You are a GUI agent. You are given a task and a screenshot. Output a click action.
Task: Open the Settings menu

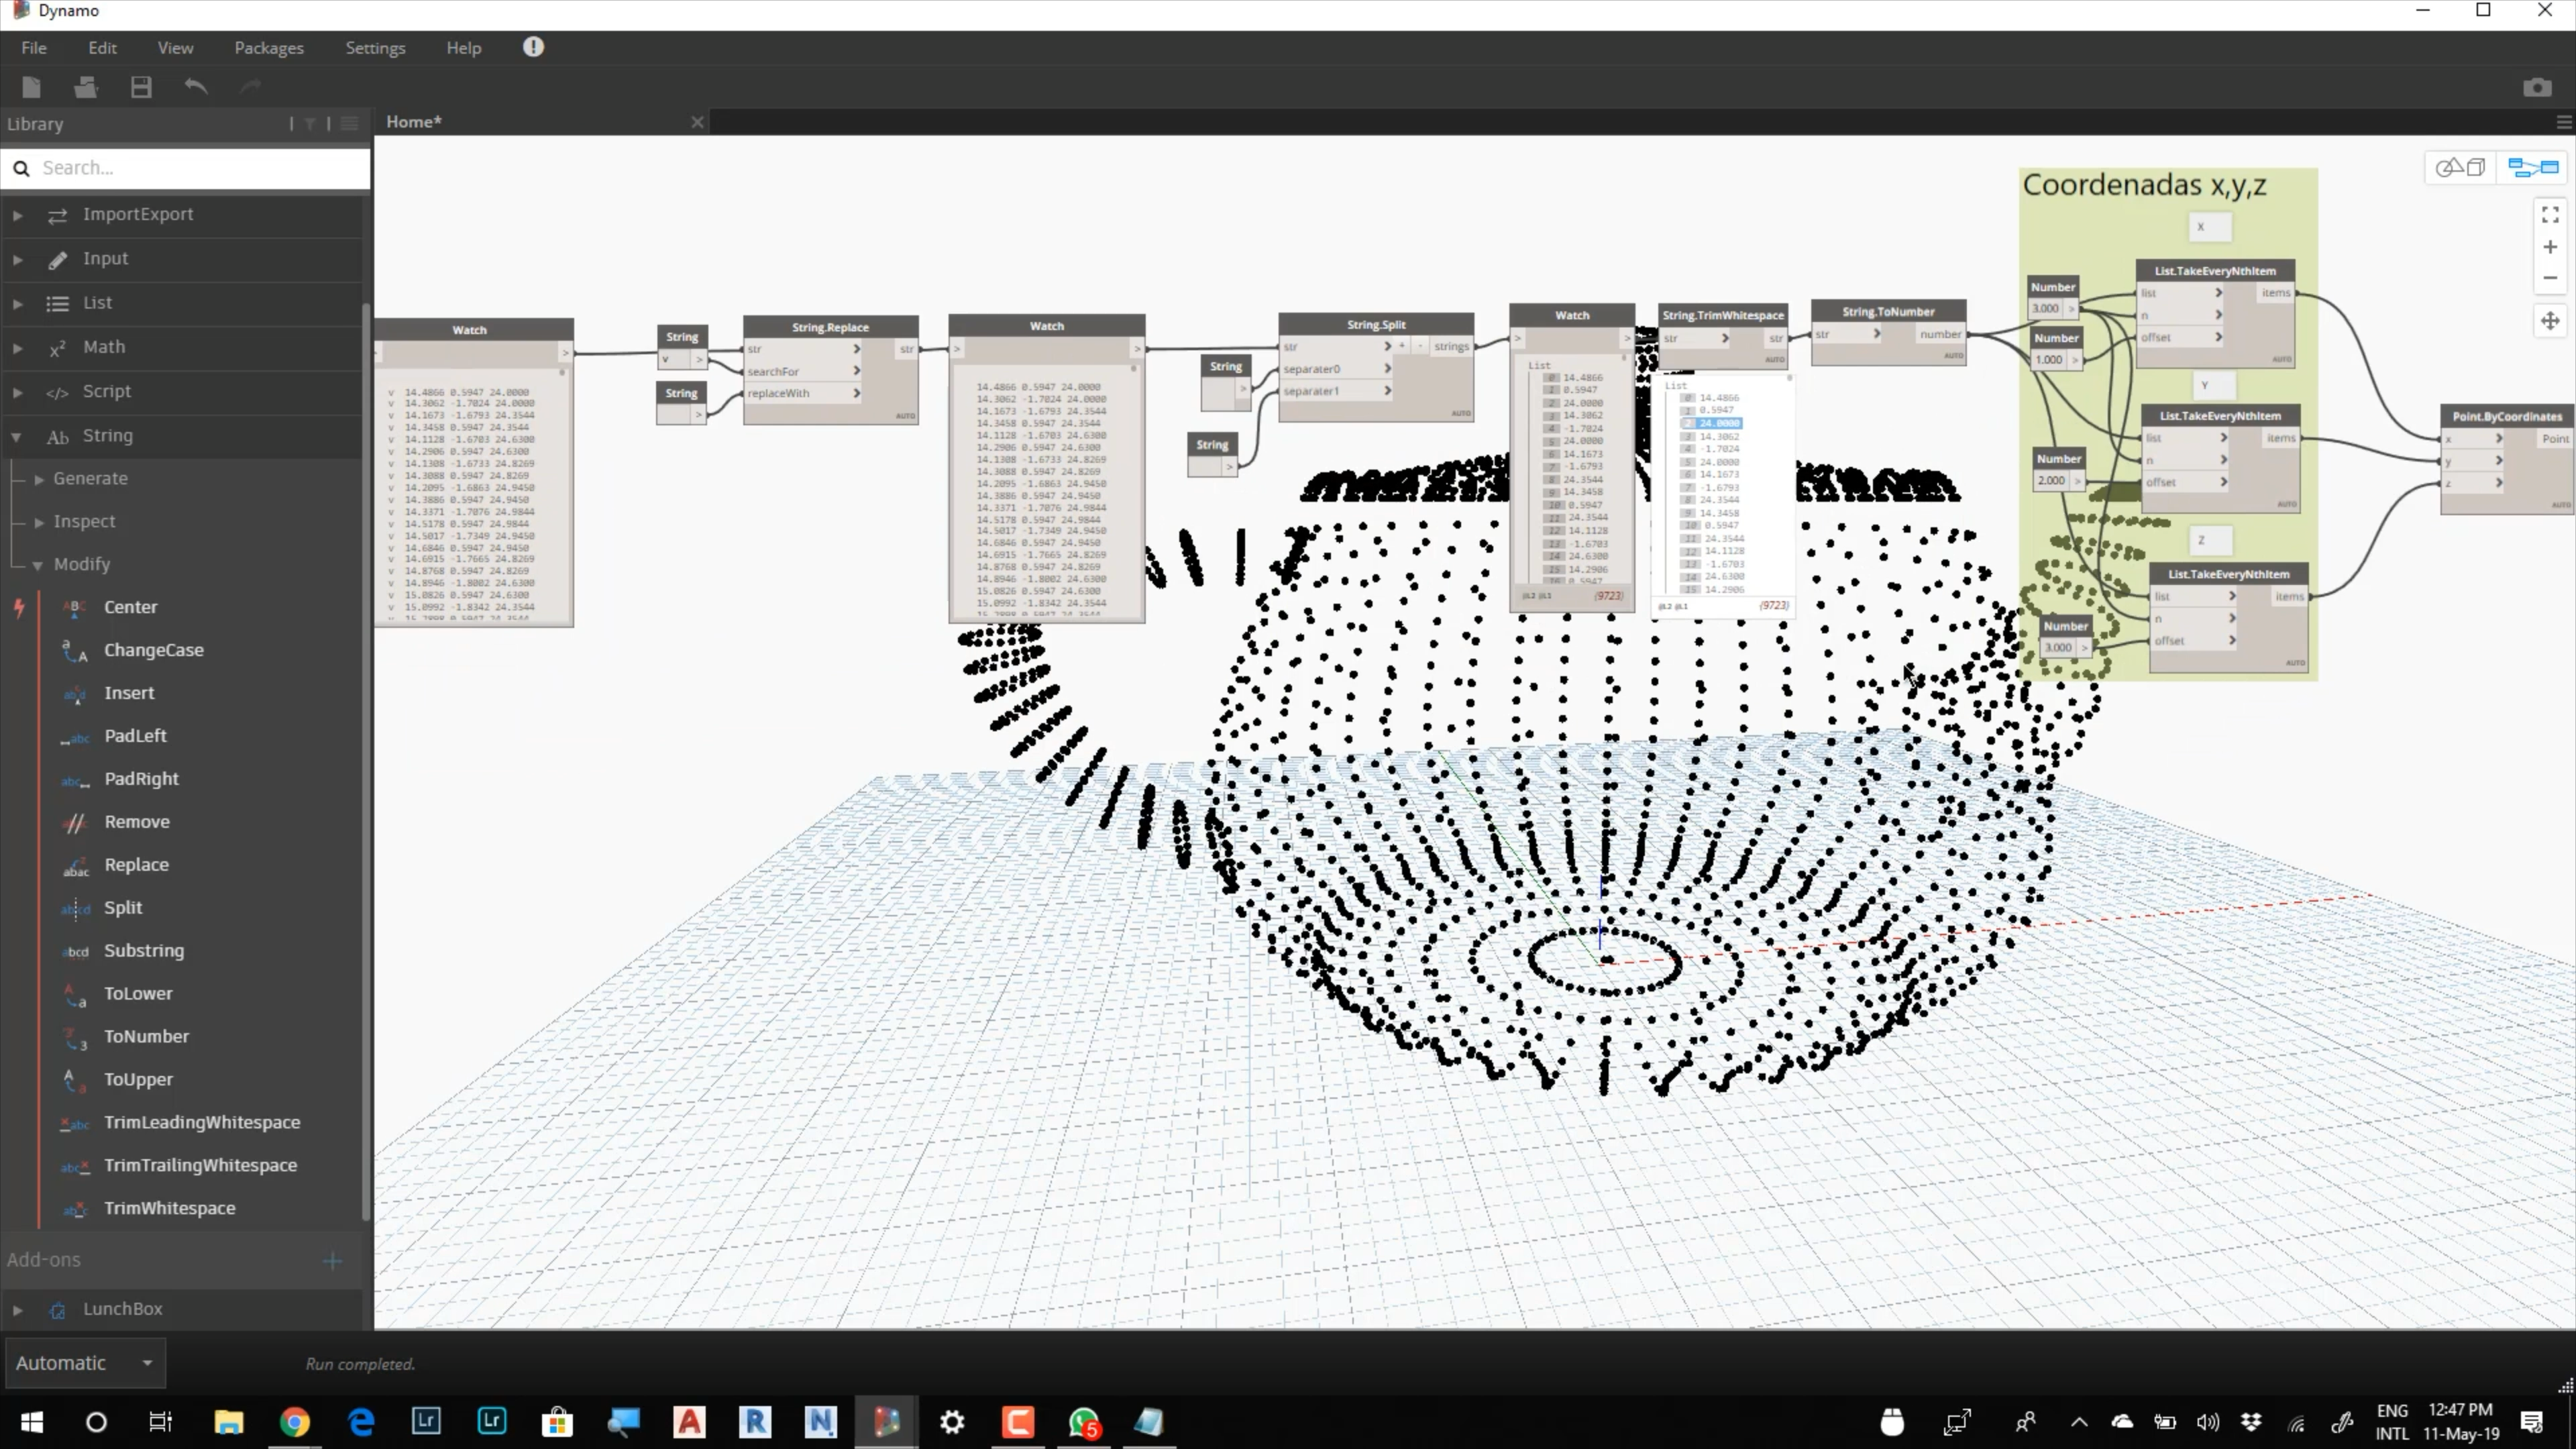click(375, 48)
